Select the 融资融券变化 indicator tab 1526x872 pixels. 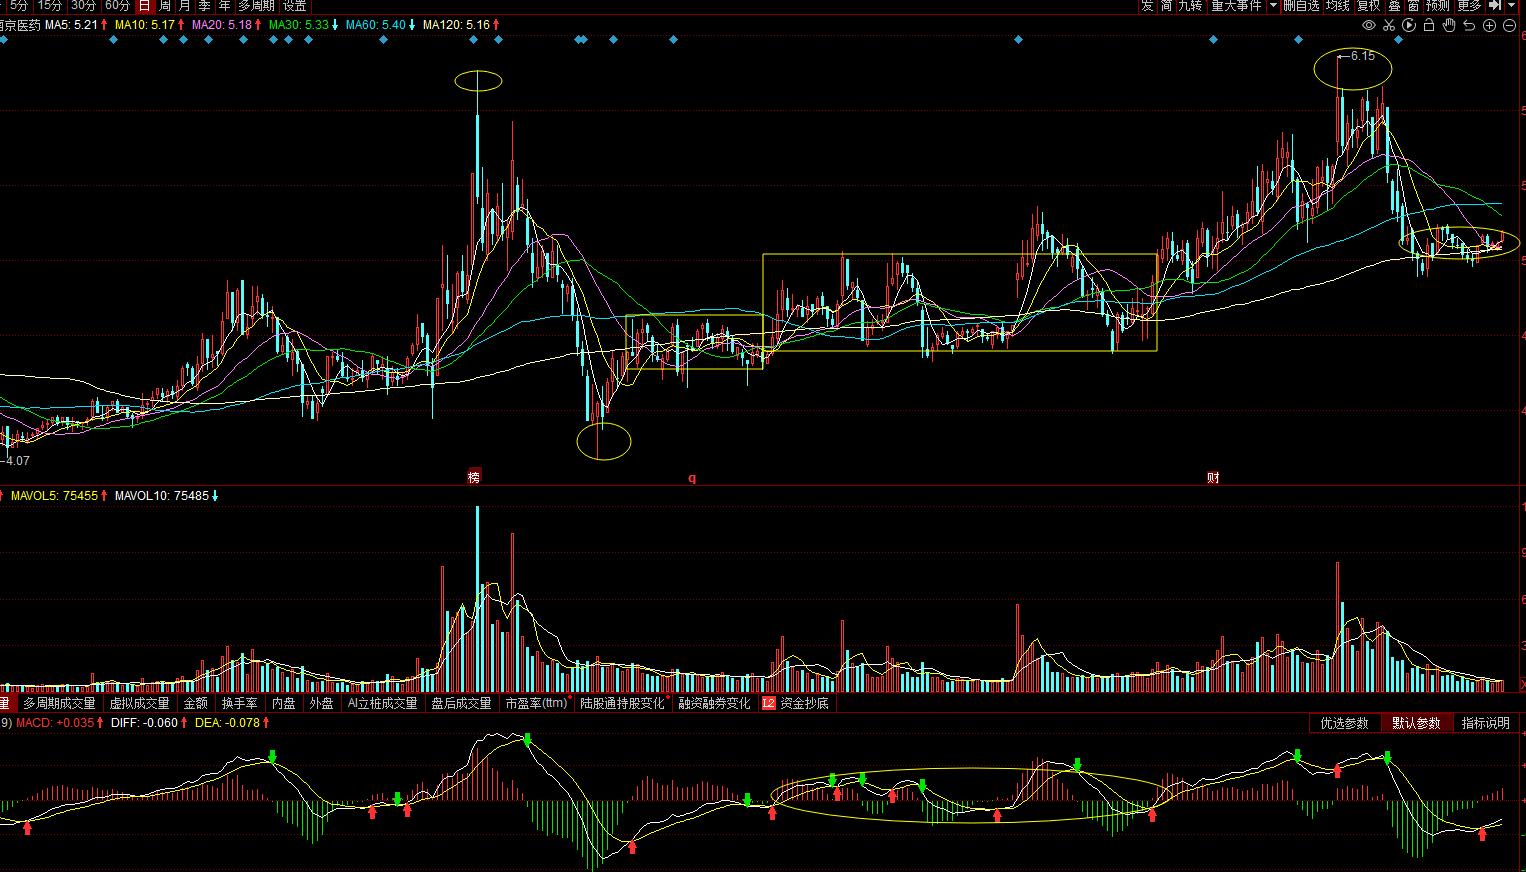[714, 703]
